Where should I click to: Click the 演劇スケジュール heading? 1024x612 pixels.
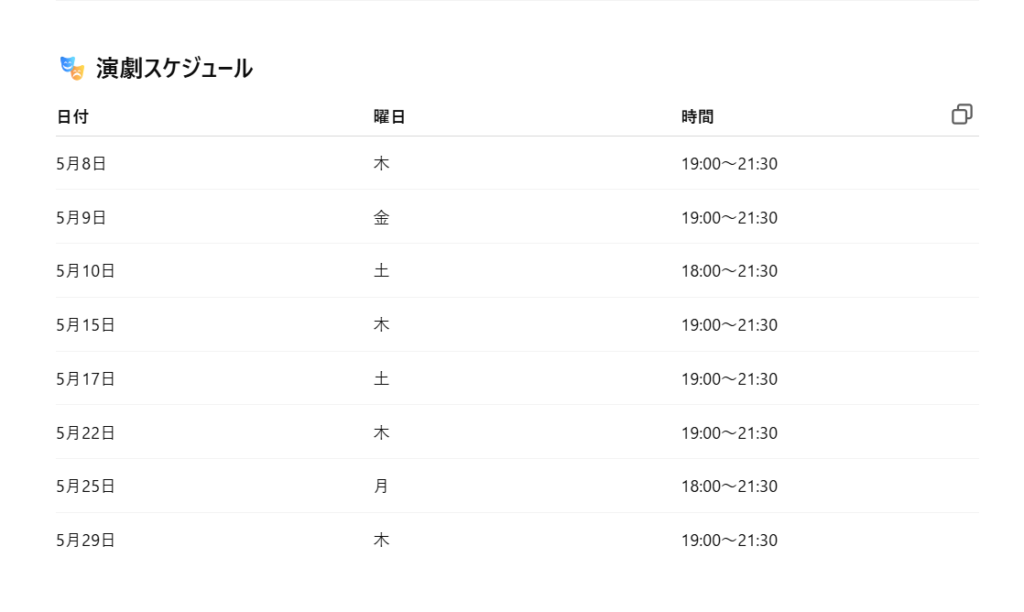coord(174,68)
